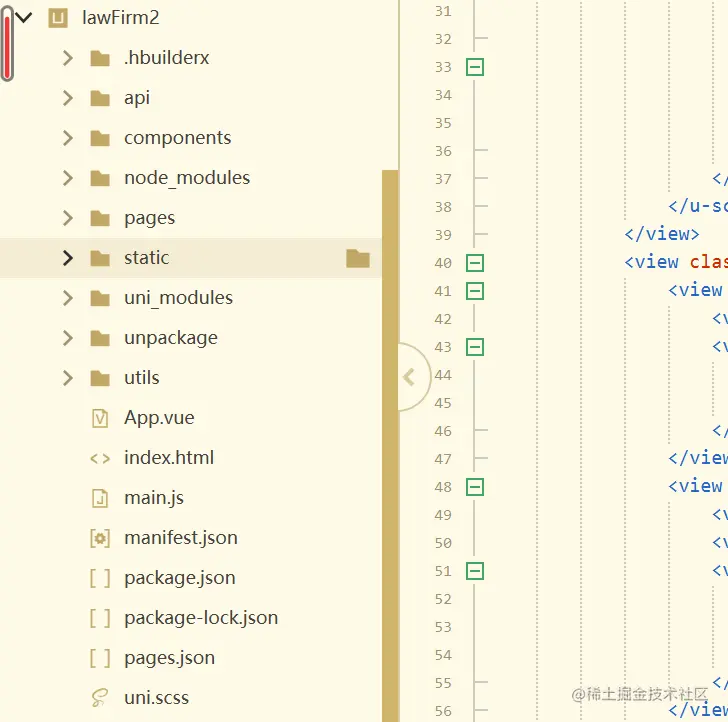This screenshot has width=728, height=722.
Task: Fold code block at line 33
Action: (x=475, y=67)
